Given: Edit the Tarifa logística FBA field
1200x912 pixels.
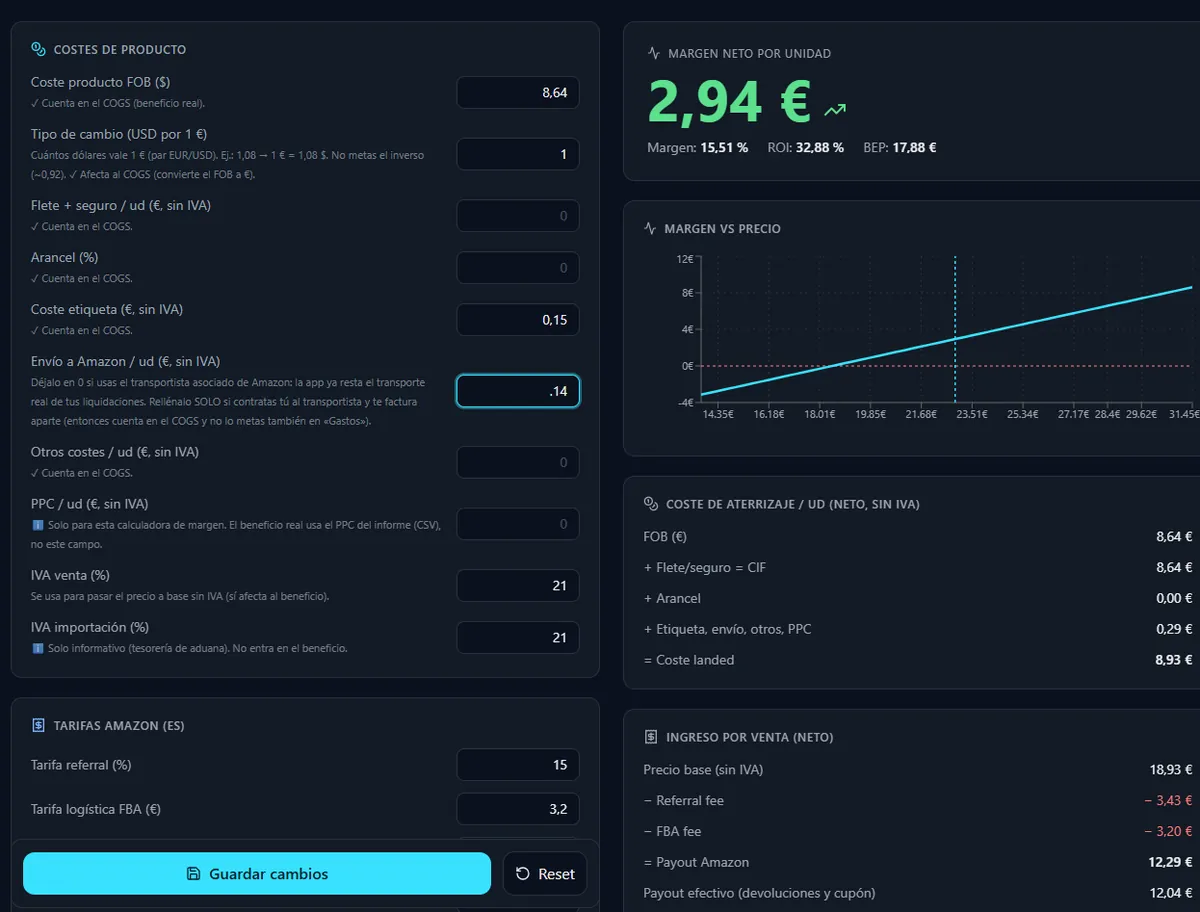Looking at the screenshot, I should coord(518,809).
